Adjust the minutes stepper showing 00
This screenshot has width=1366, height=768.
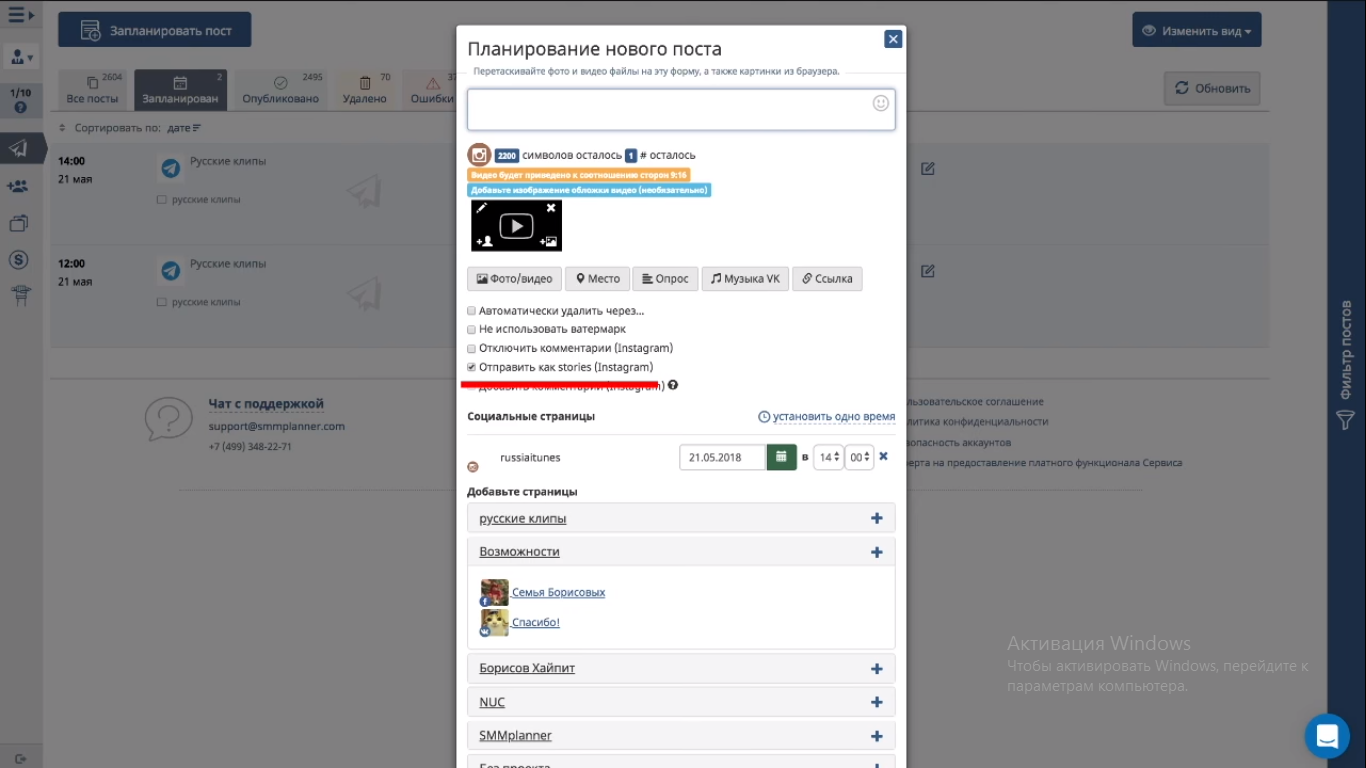click(x=859, y=457)
